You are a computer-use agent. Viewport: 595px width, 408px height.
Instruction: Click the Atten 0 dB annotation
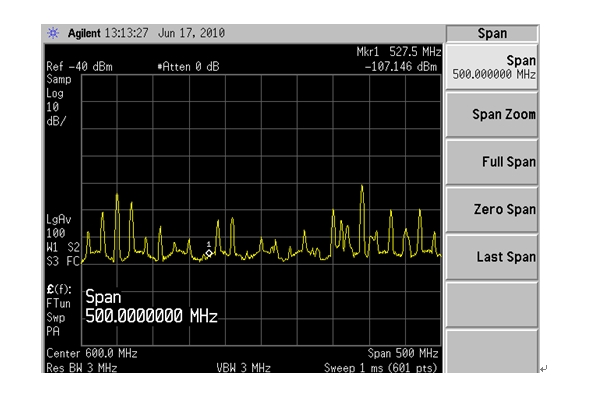189,67
